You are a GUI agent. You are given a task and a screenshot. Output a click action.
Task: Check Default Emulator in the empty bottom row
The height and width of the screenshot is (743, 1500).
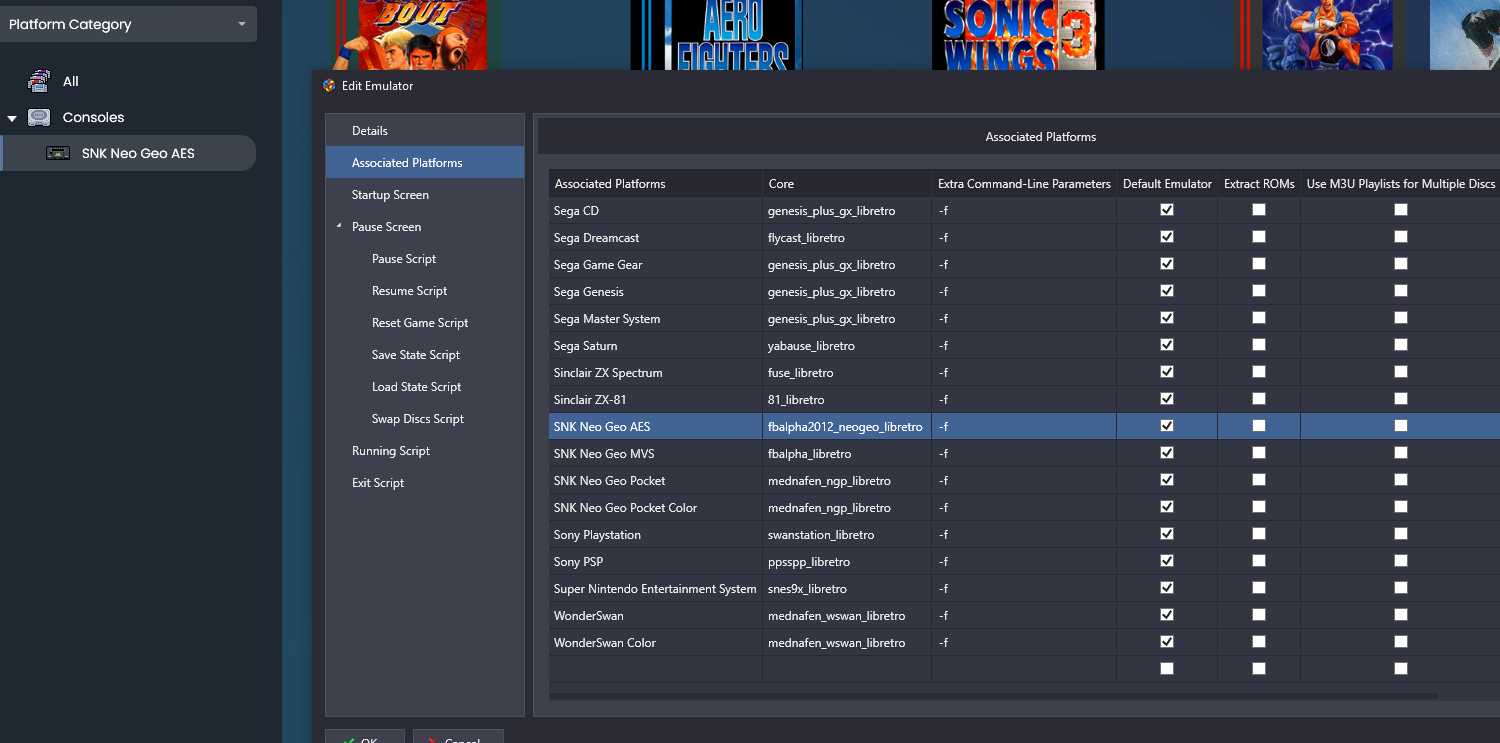click(1167, 669)
